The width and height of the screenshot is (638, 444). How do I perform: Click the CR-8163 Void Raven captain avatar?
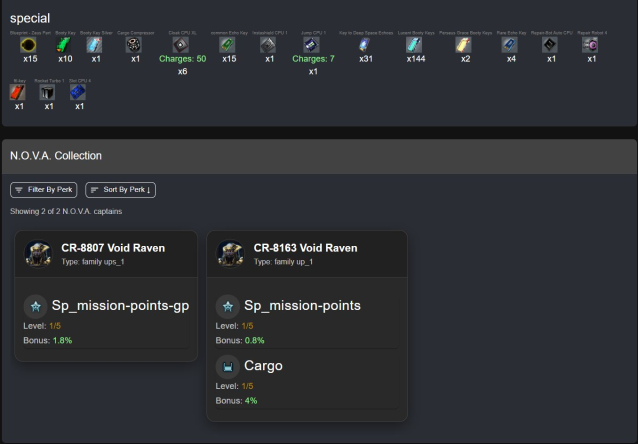pyautogui.click(x=232, y=254)
